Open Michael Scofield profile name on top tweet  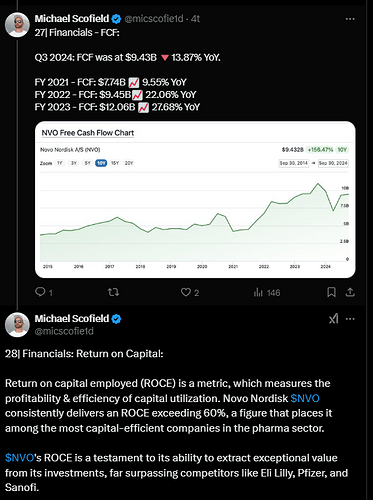click(72, 19)
